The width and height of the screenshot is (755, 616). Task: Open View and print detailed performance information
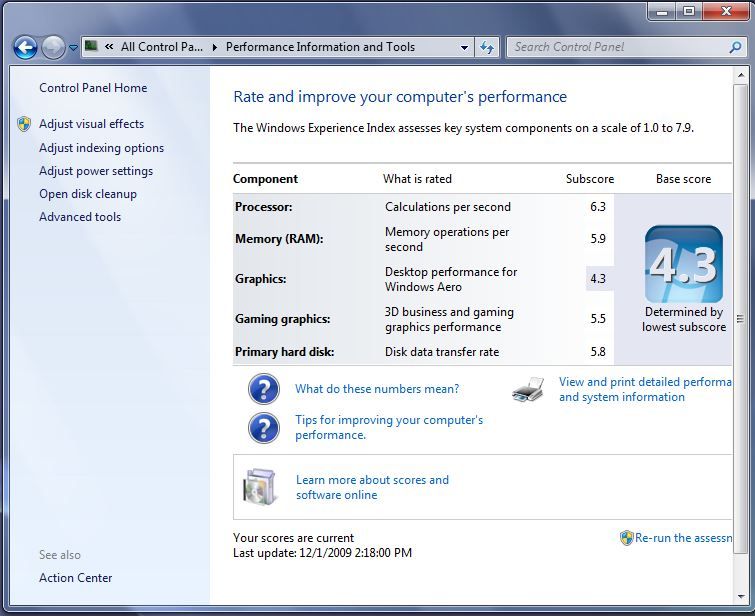(645, 389)
